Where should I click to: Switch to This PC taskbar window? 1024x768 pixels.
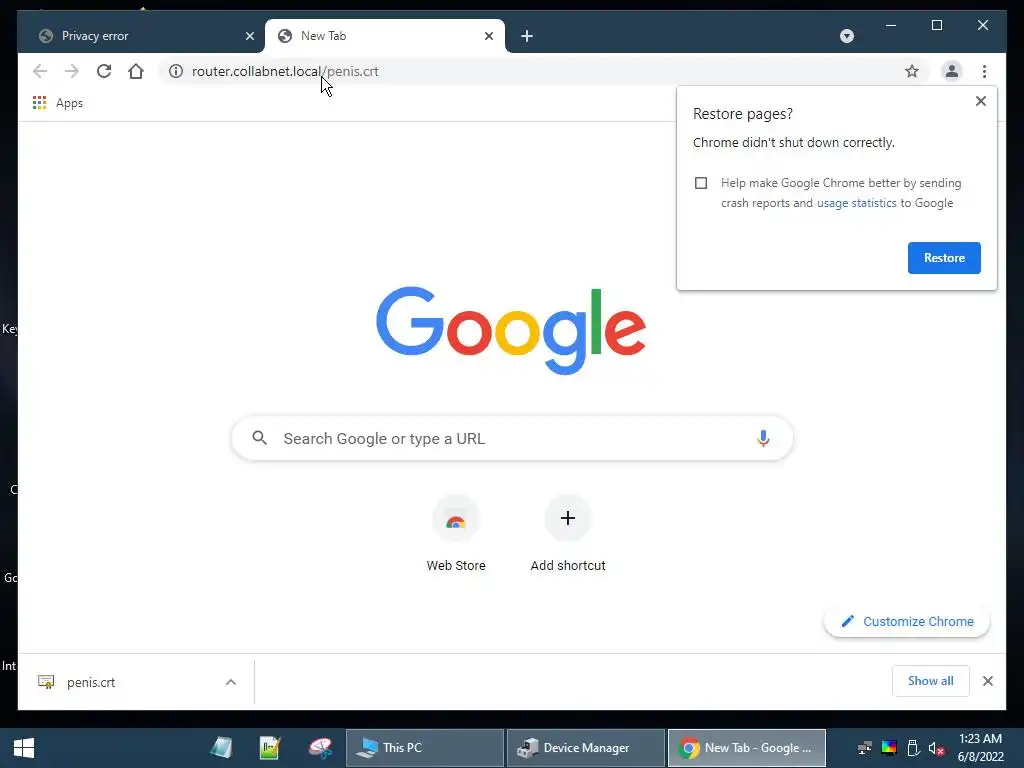tap(424, 748)
